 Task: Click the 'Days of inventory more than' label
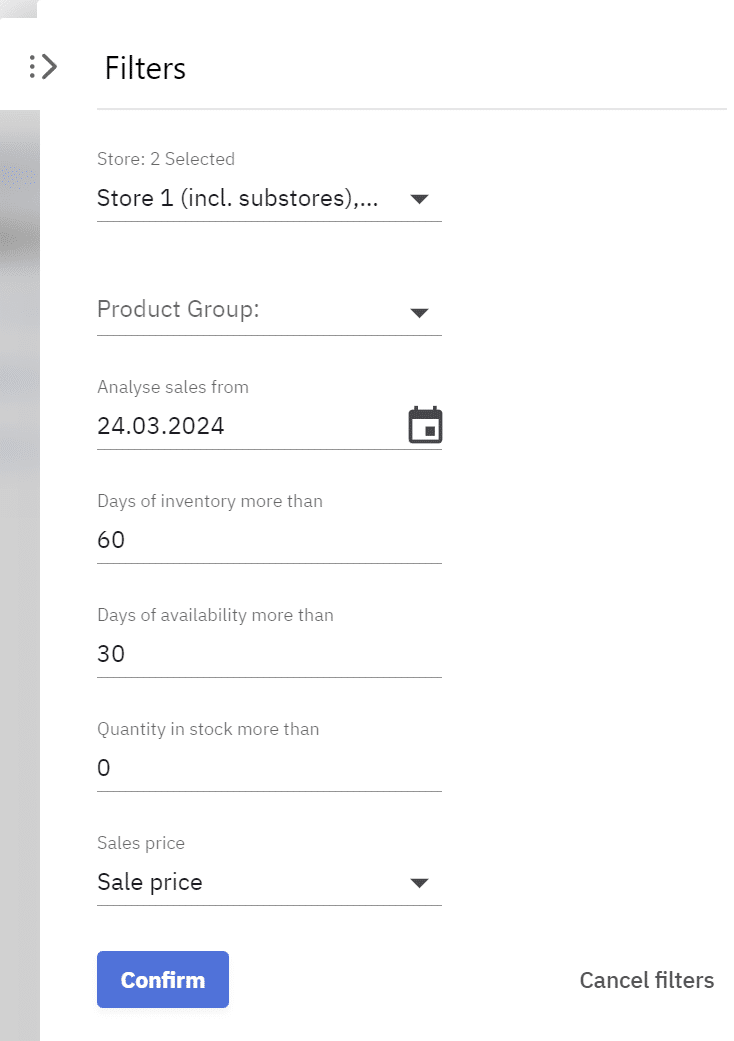click(x=210, y=501)
